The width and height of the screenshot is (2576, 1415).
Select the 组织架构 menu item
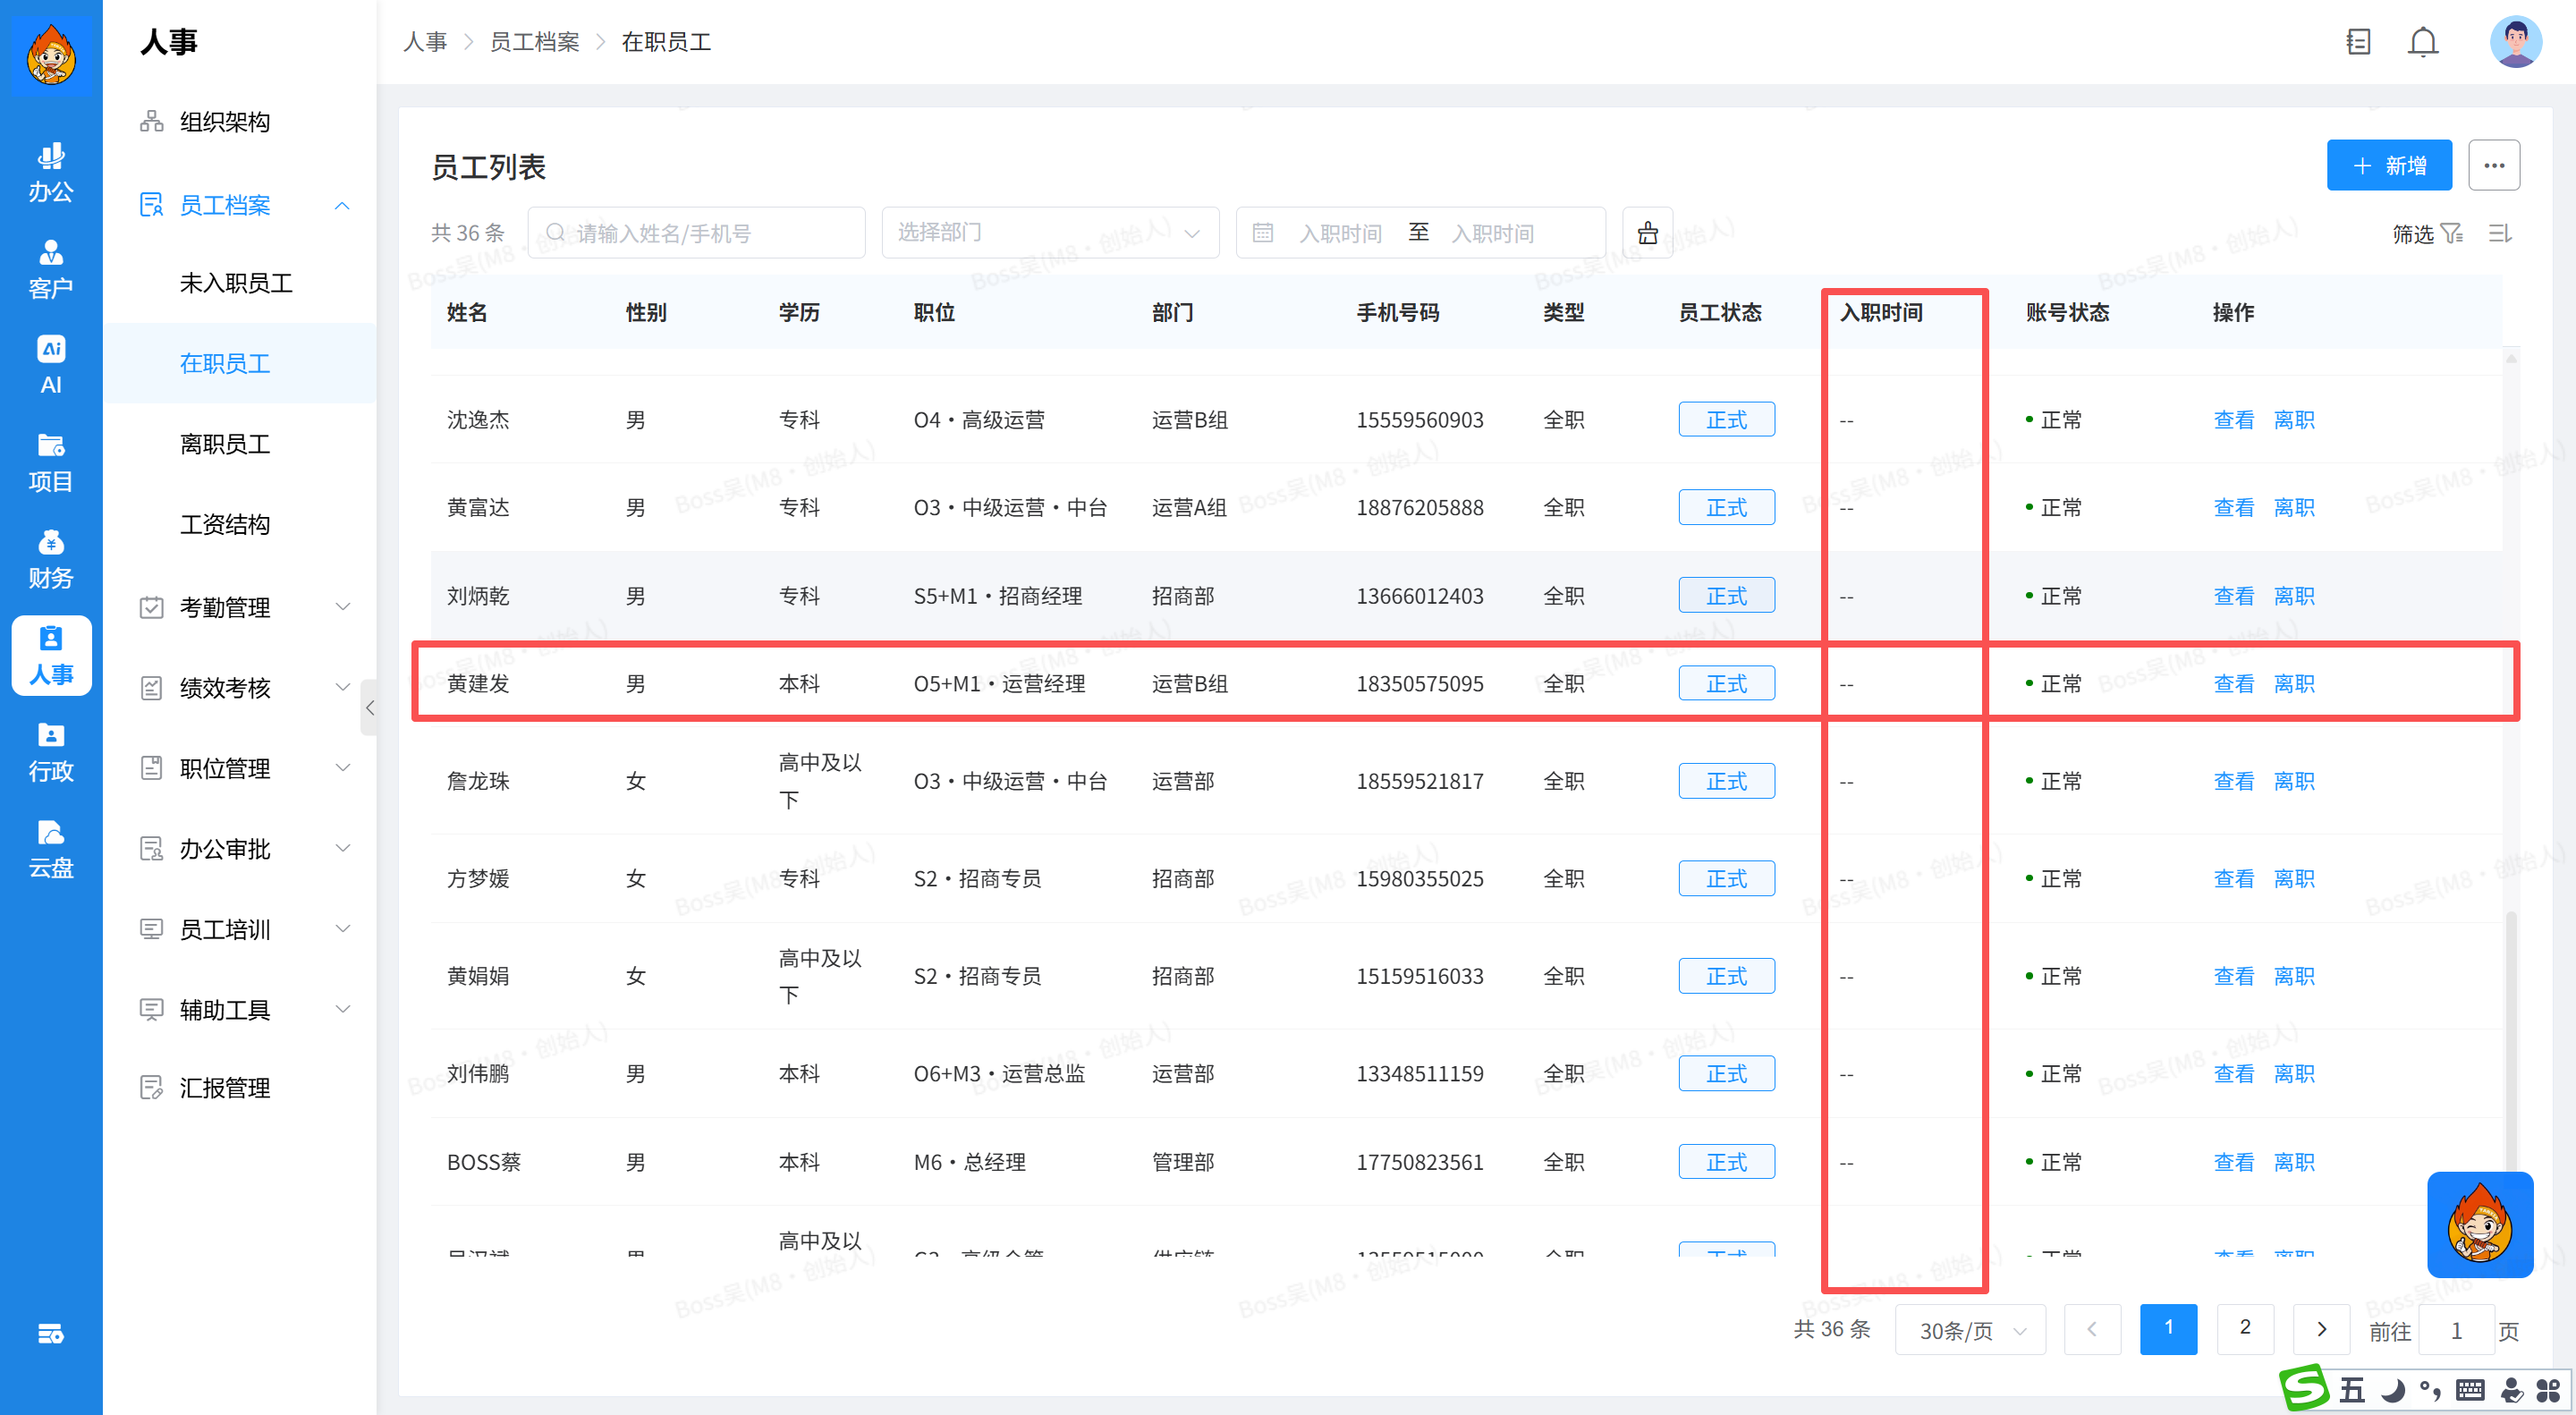(x=225, y=122)
